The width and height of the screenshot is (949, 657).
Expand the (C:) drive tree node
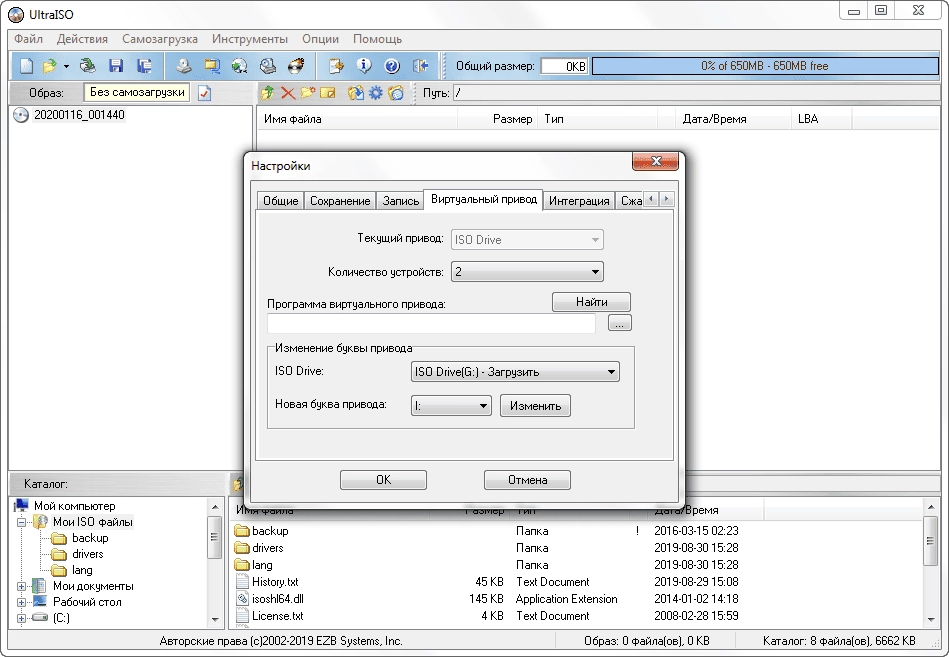pyautogui.click(x=21, y=618)
